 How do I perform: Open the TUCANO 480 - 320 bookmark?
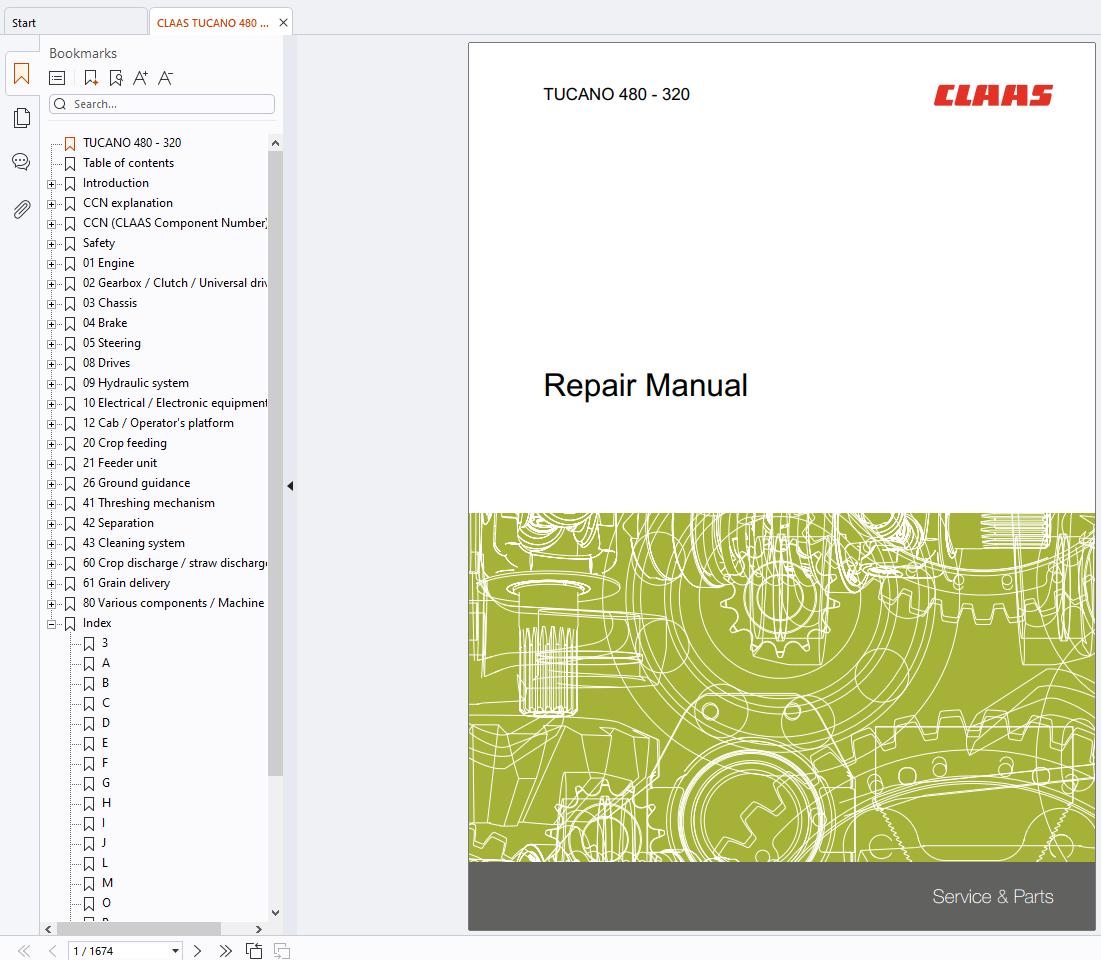click(131, 143)
